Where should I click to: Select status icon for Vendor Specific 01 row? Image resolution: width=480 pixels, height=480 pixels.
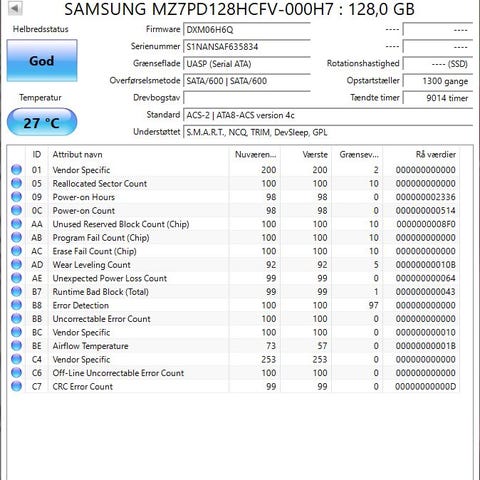click(x=16, y=170)
